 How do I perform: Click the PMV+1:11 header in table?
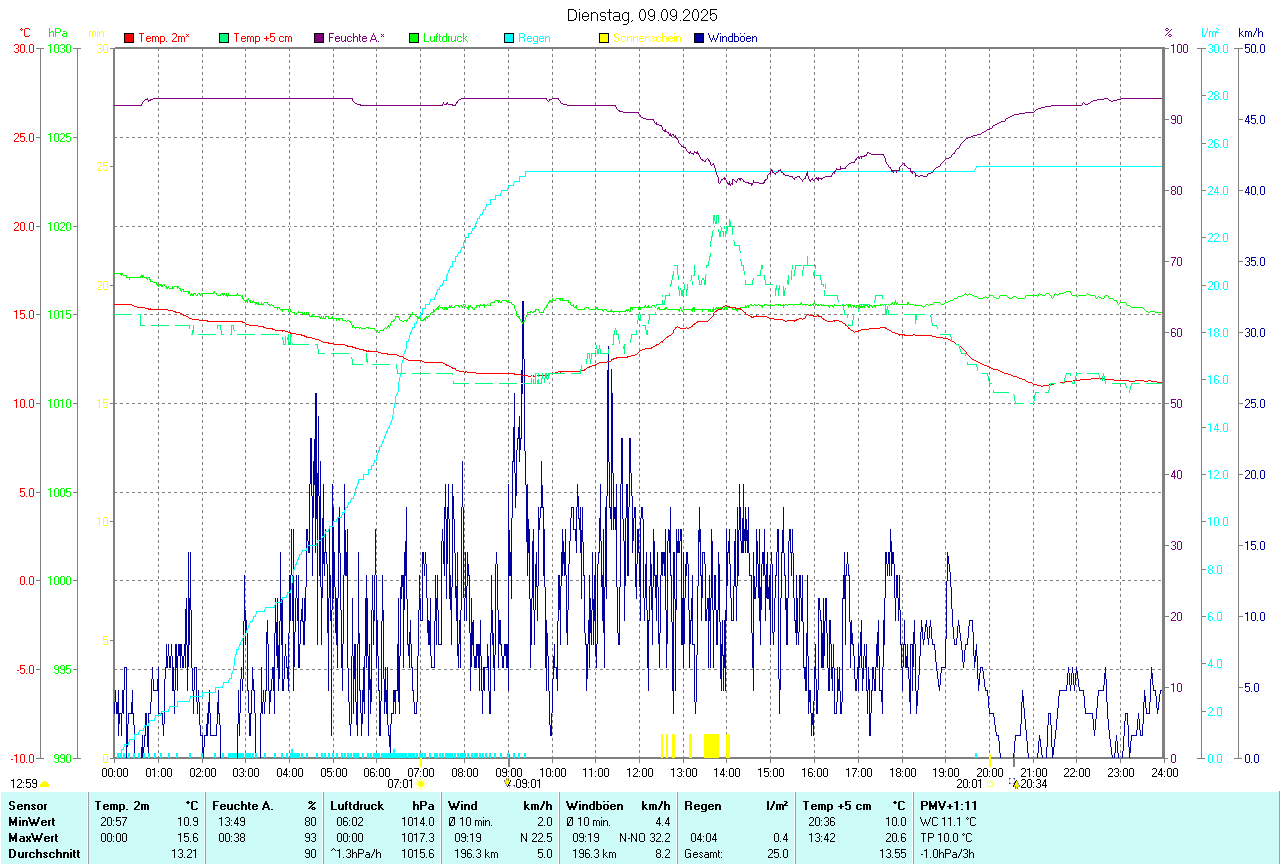click(x=948, y=805)
